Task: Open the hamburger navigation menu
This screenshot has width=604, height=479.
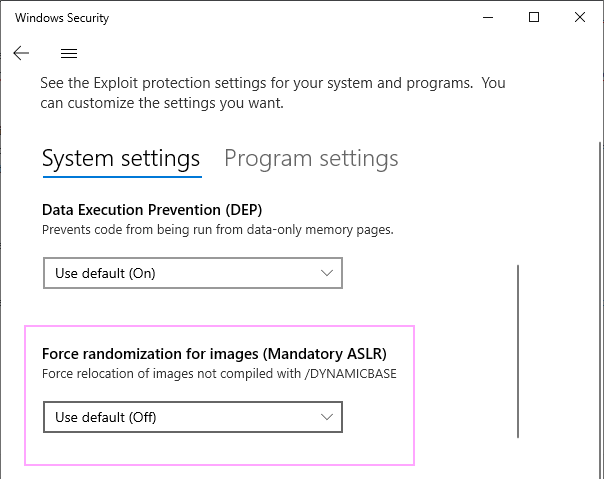Action: (x=69, y=53)
